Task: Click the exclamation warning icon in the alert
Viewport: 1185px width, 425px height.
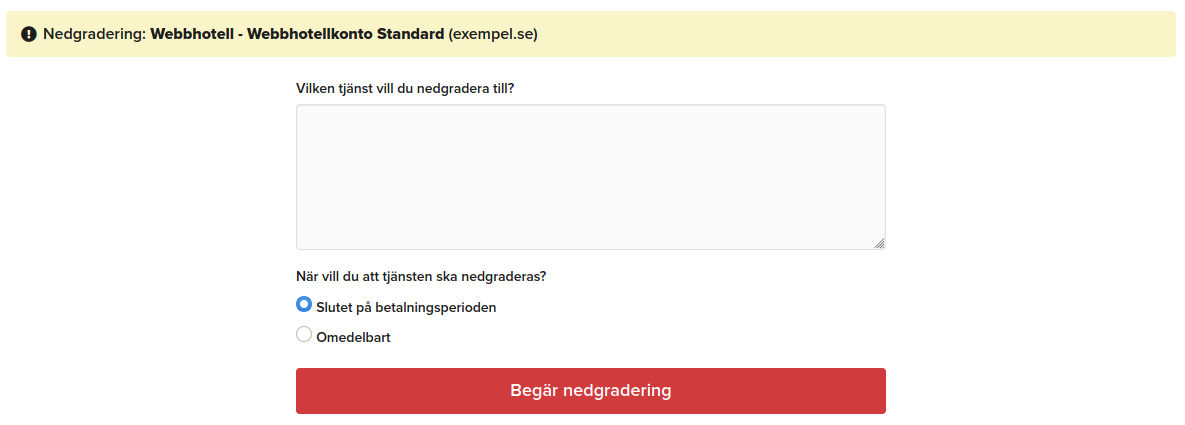Action: [29, 35]
